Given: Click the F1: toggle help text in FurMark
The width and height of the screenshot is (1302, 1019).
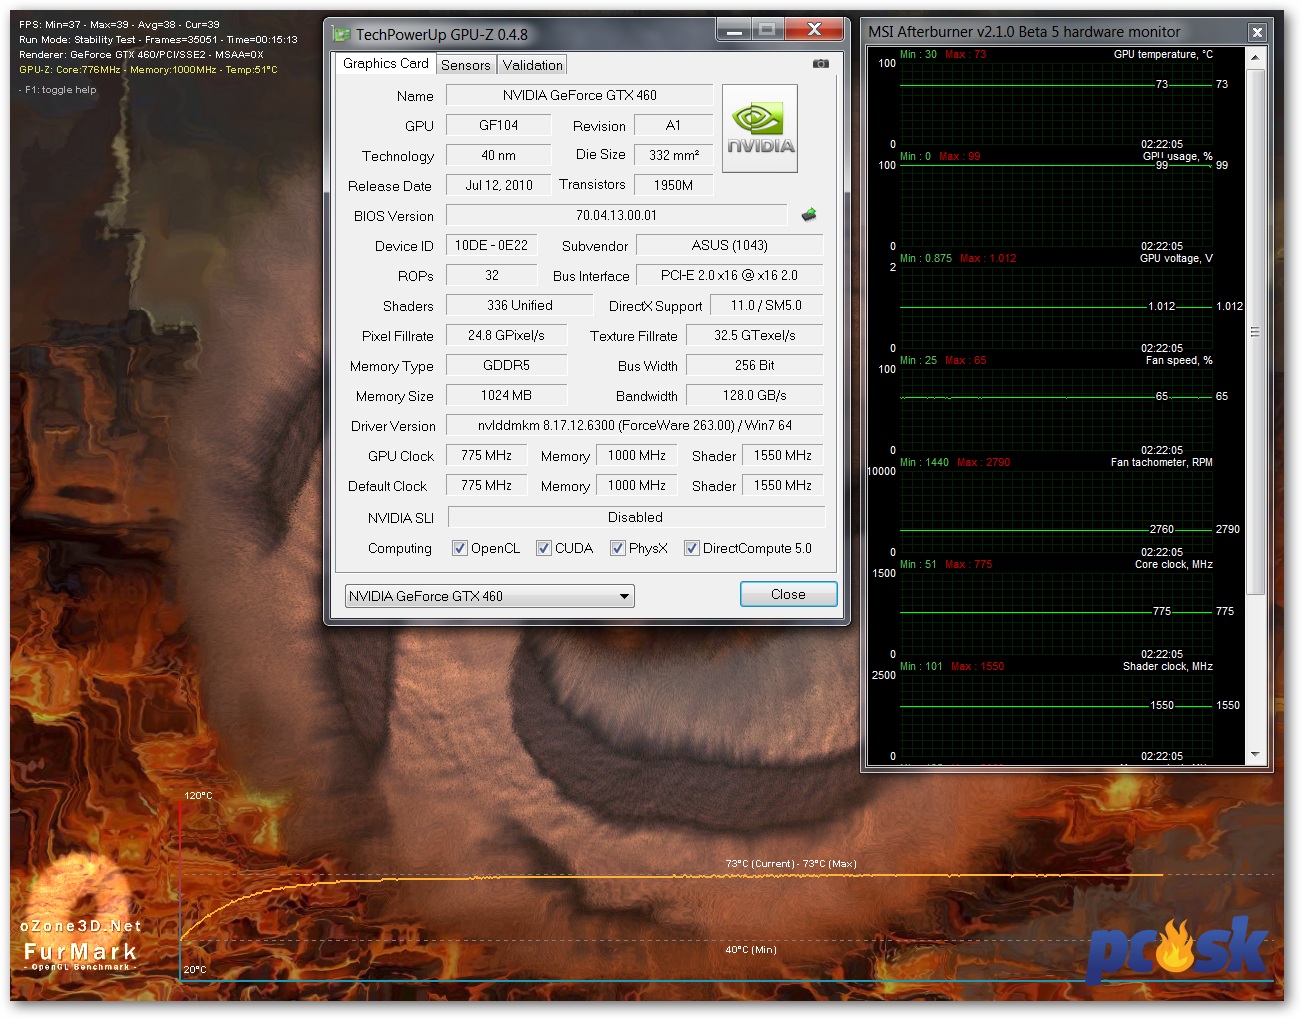Looking at the screenshot, I should [x=60, y=90].
